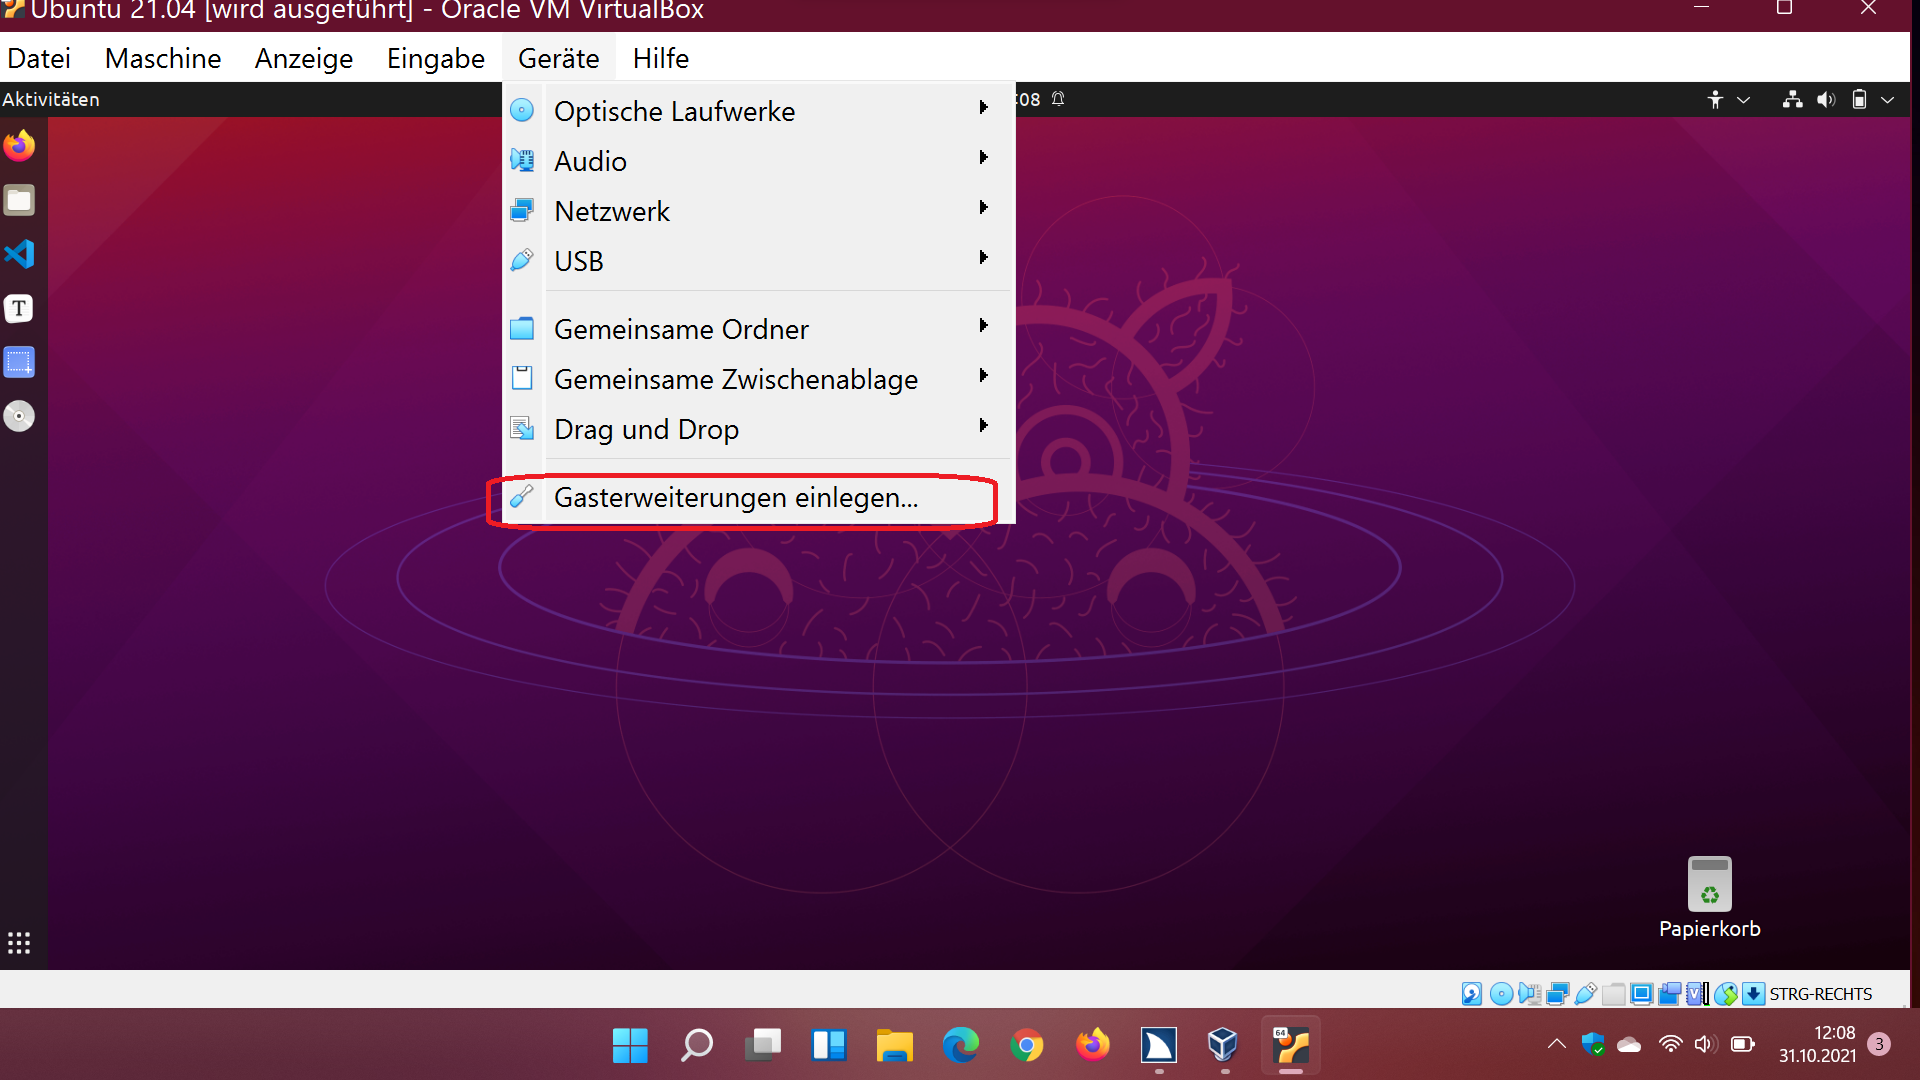Open the Anzeige menu
Screen dimensions: 1920x1080
coord(304,58)
